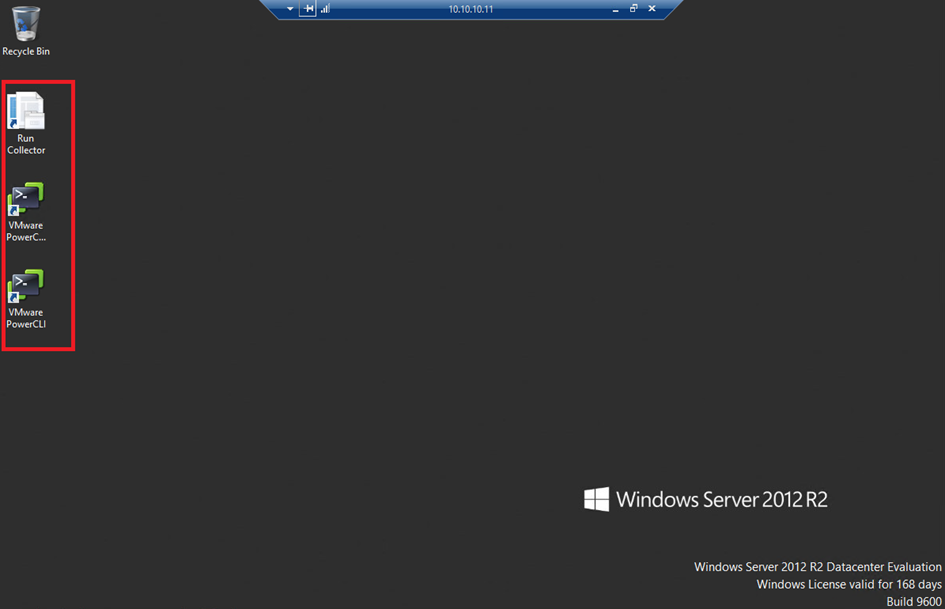The image size is (945, 609).
Task: Click the 10.10.10.11 connection bar title
Action: pos(471,10)
